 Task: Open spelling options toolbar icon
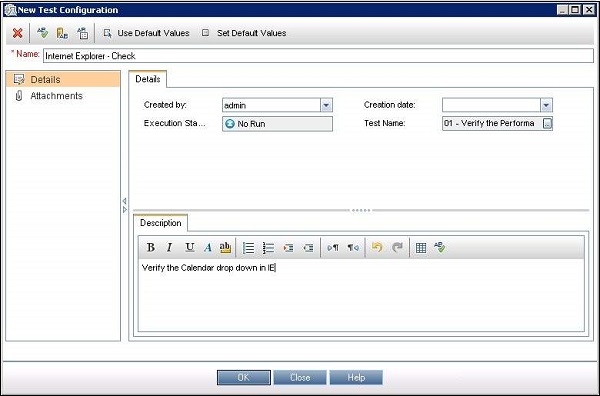pyautogui.click(x=83, y=33)
